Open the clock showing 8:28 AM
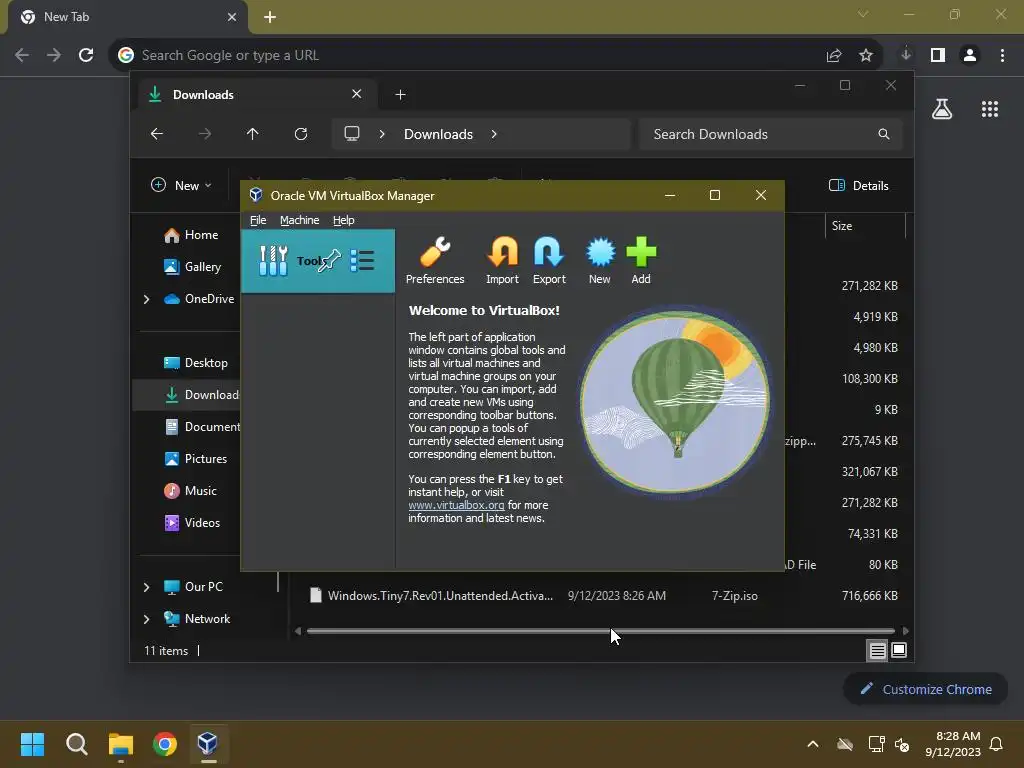 coord(953,744)
